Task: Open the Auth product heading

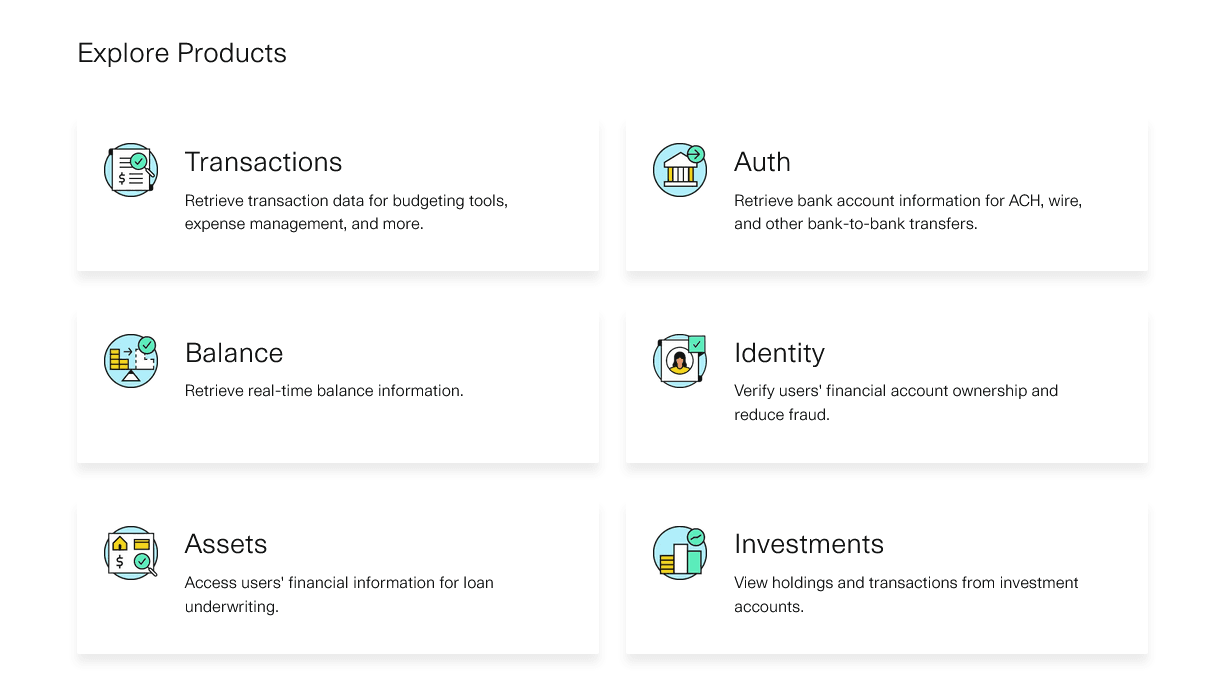Action: pos(762,162)
